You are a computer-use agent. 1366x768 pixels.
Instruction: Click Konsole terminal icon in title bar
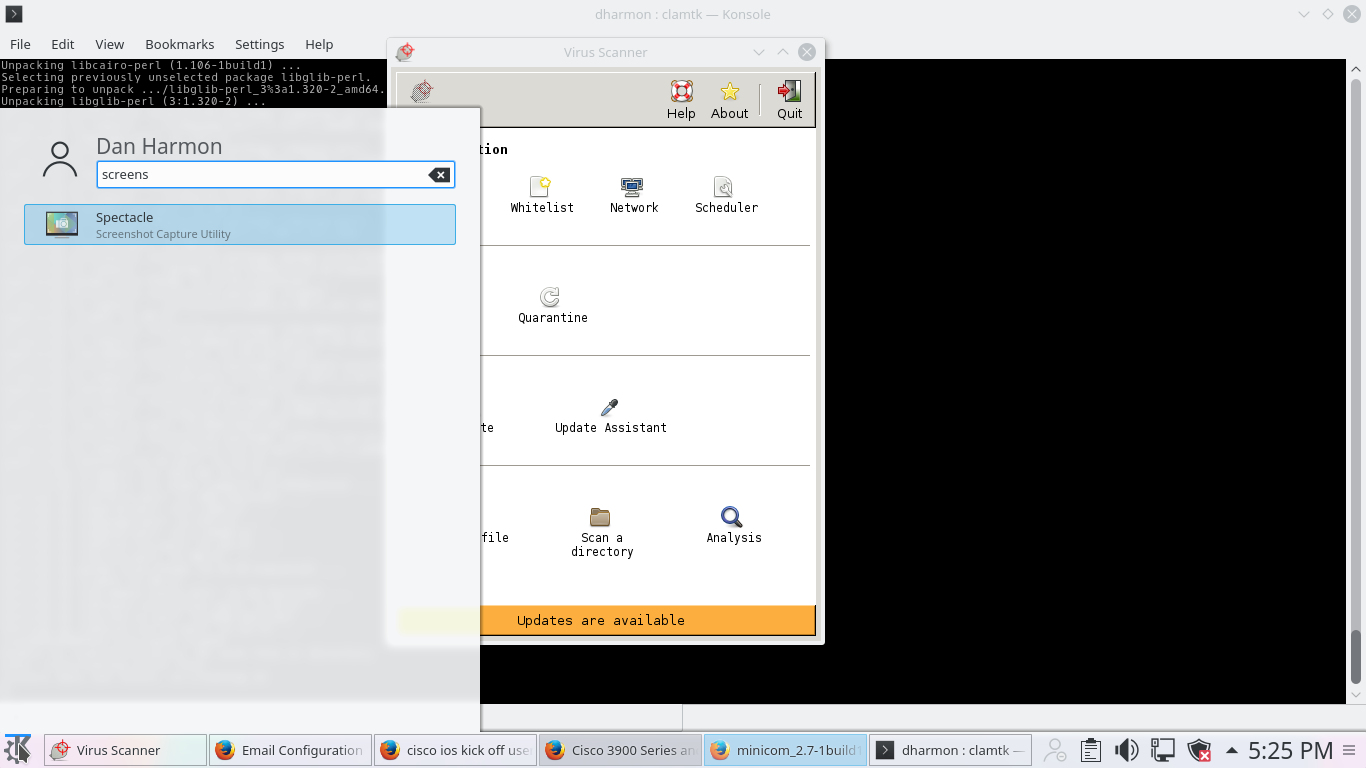click(x=14, y=14)
